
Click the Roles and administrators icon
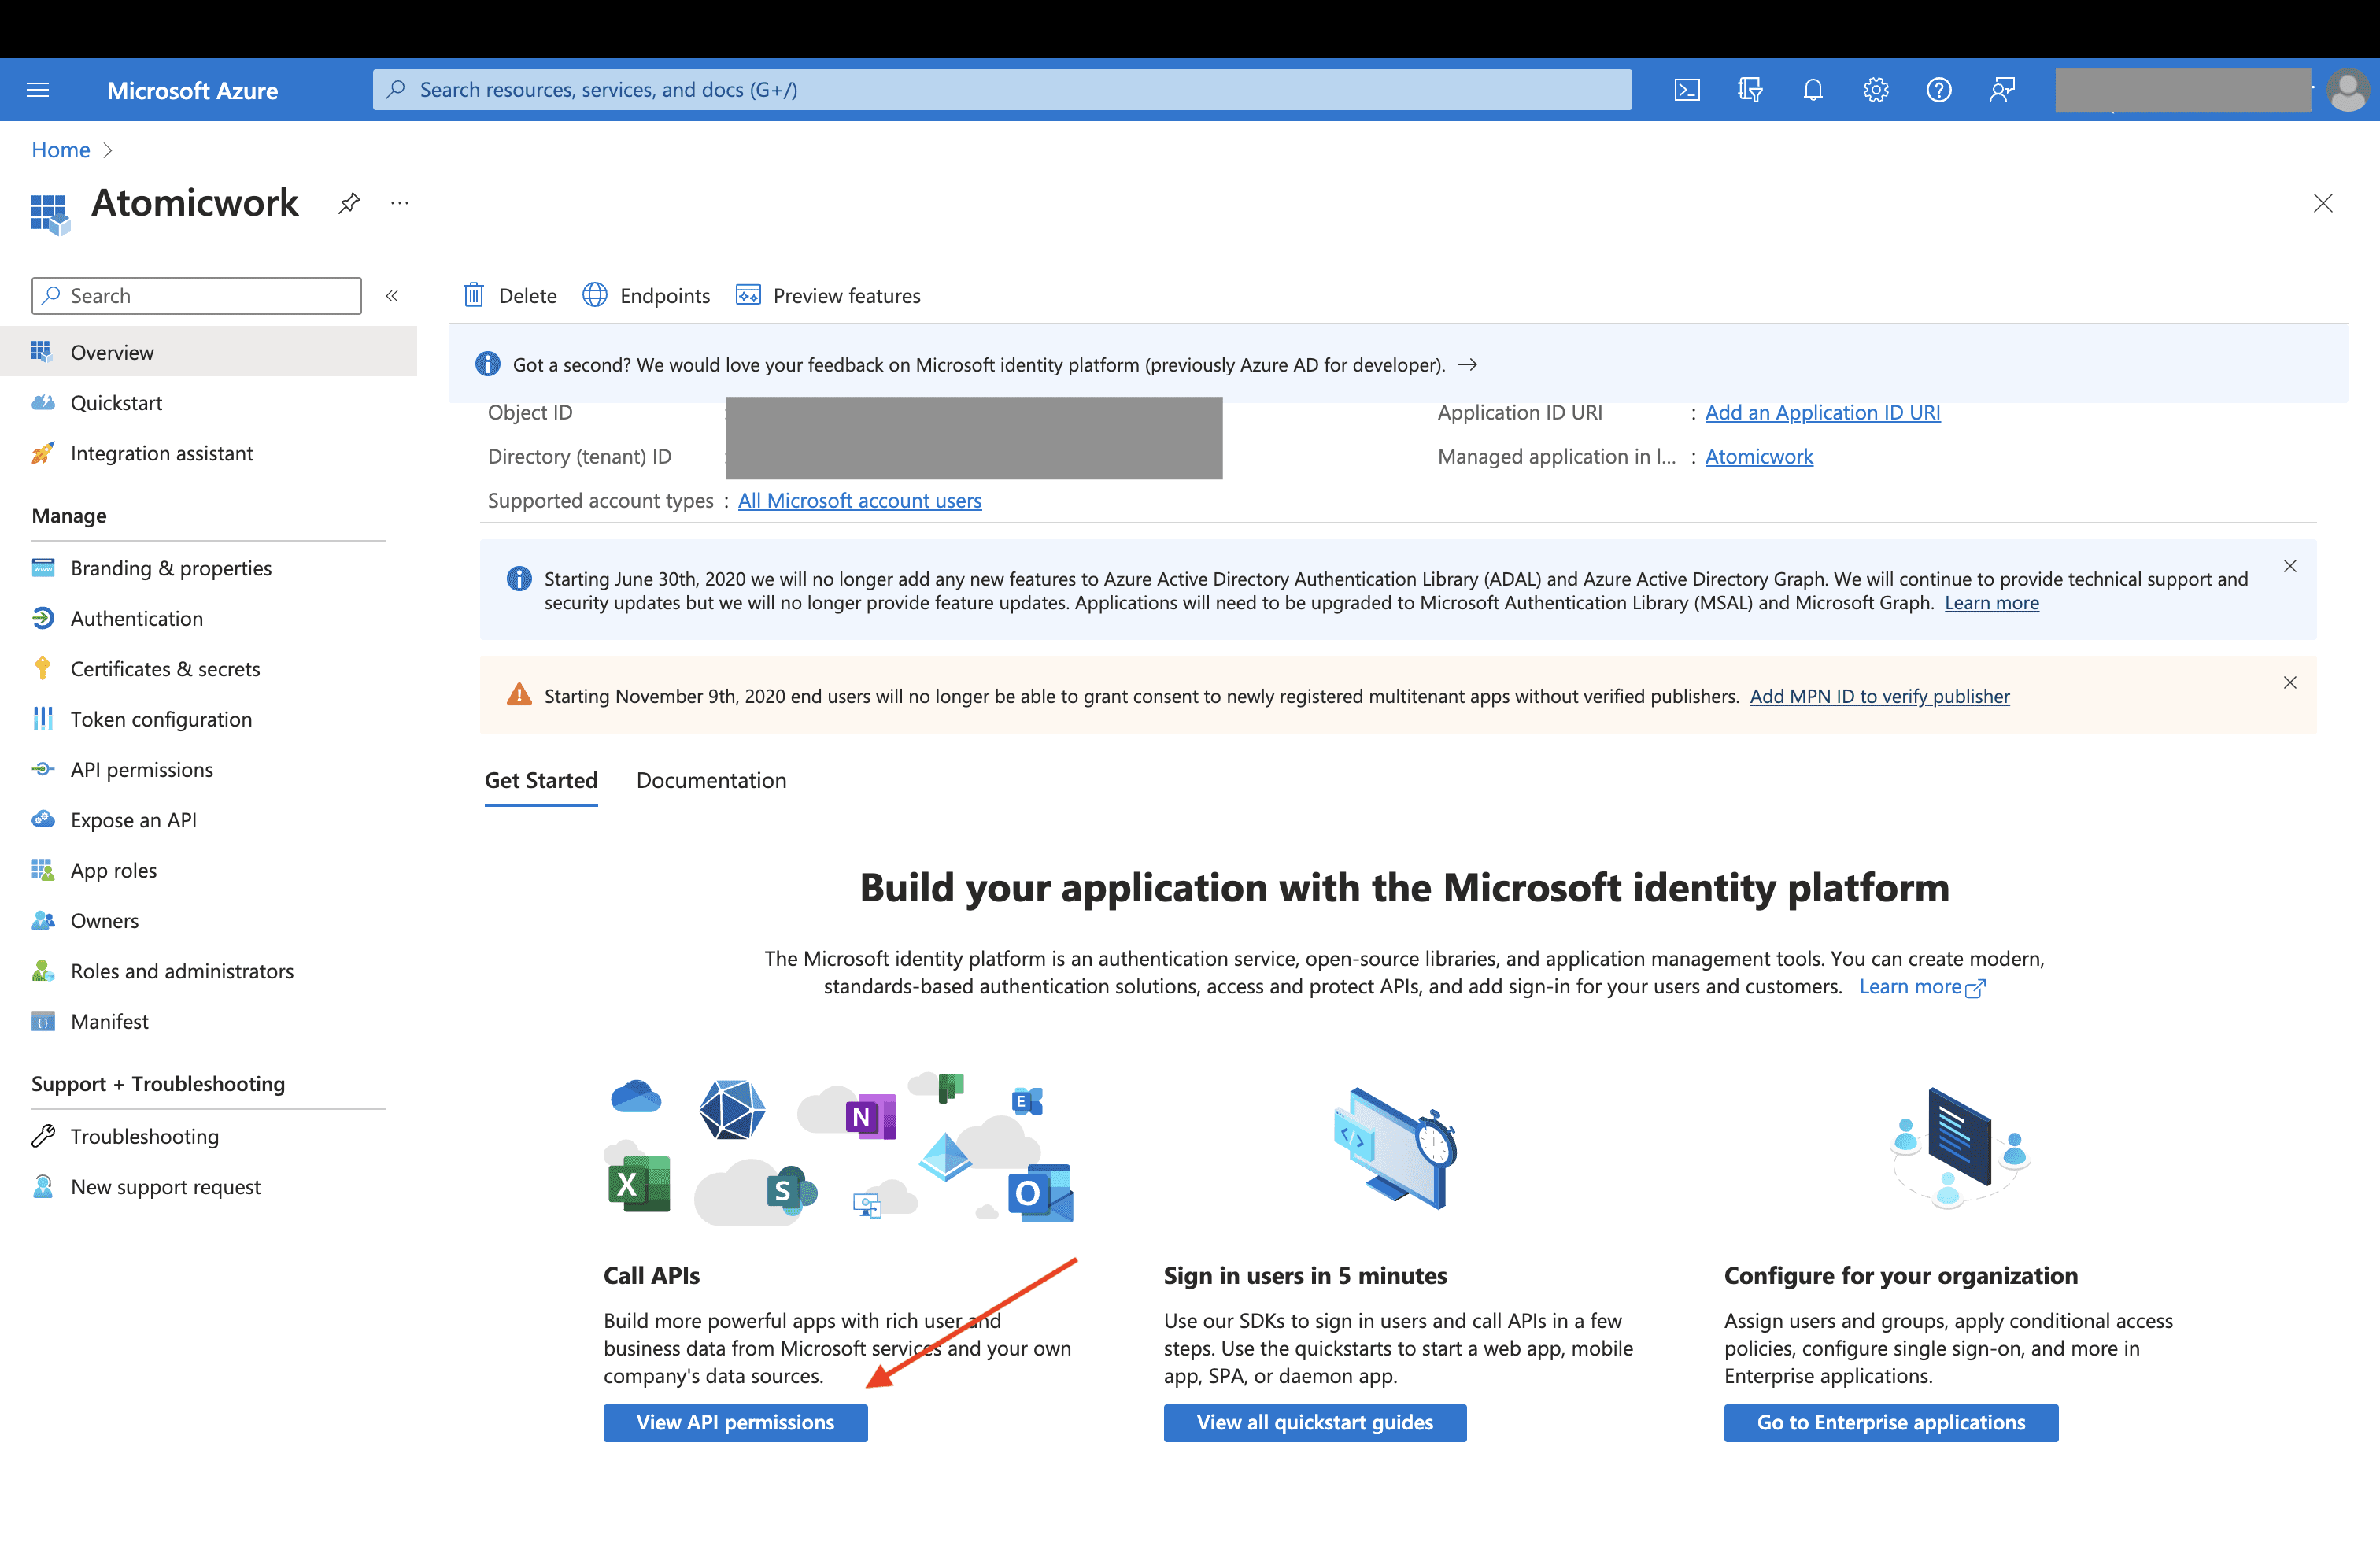[x=43, y=970]
